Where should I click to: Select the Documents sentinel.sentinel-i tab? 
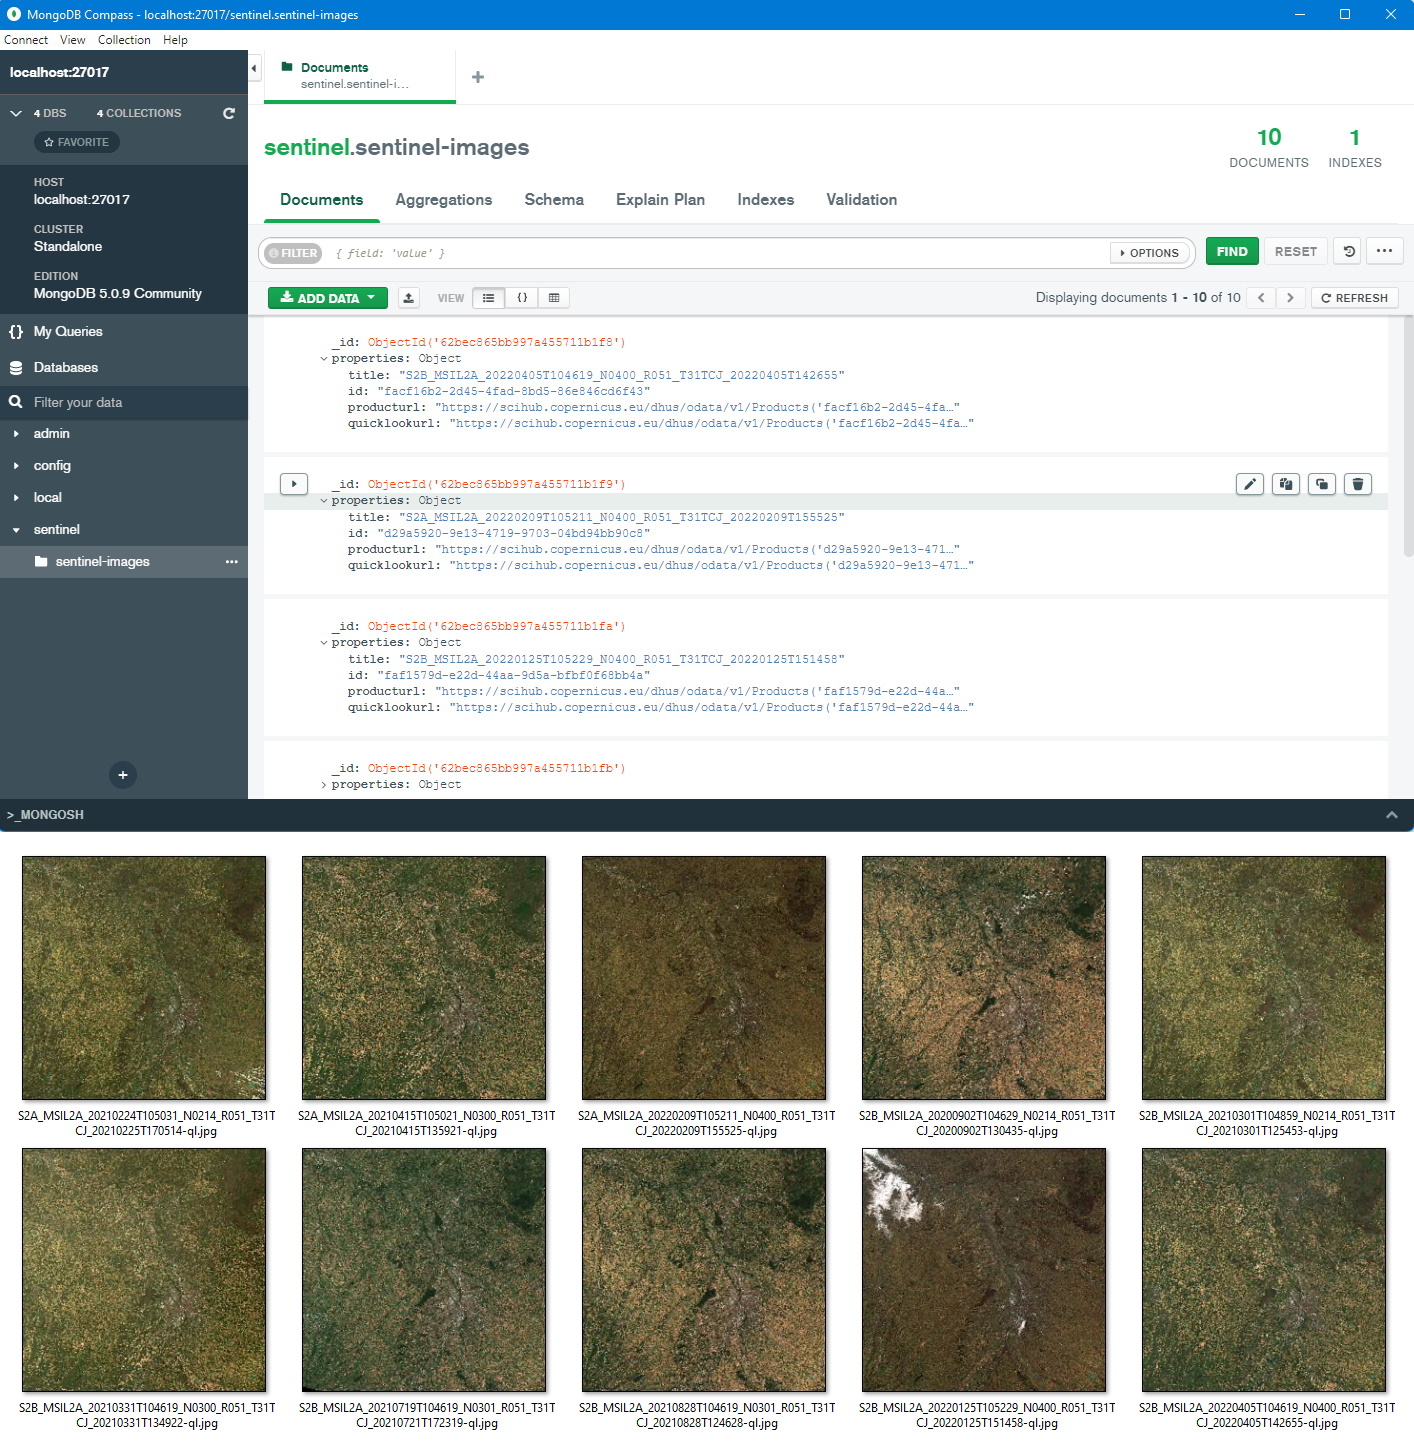360,76
